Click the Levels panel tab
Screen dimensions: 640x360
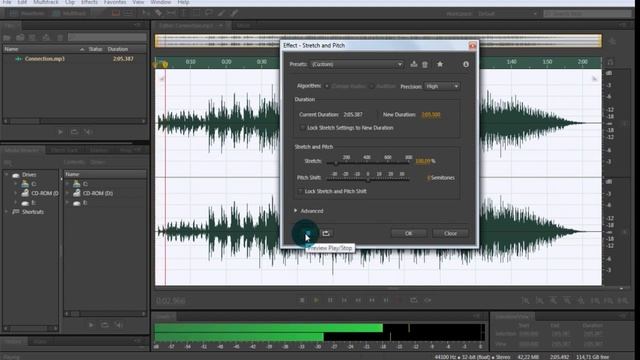(x=163, y=316)
